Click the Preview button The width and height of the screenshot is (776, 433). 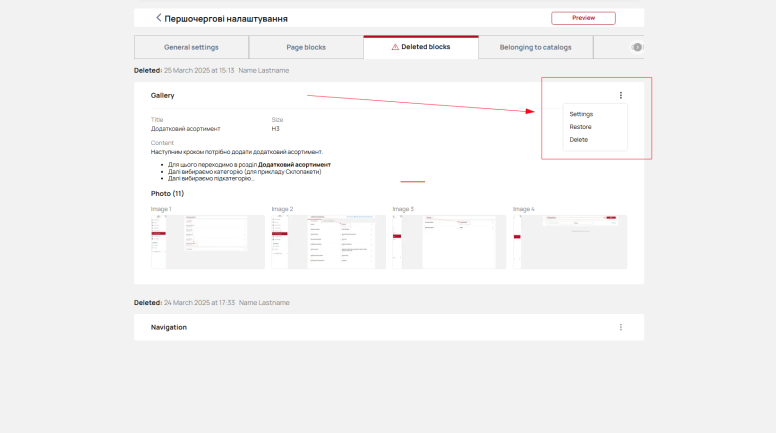pos(583,18)
